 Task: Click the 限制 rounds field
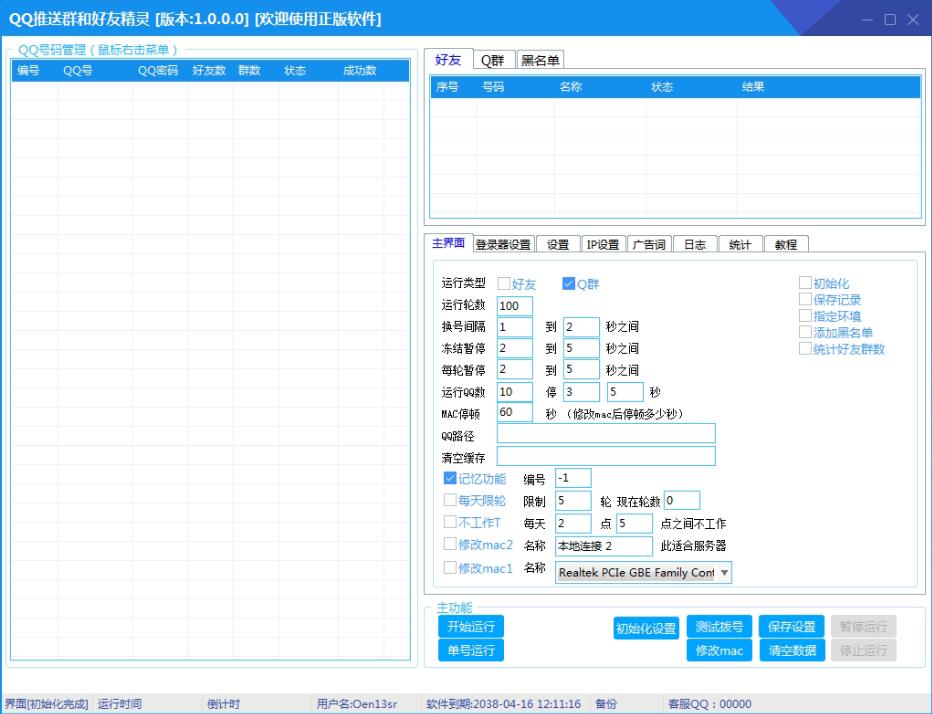574,501
